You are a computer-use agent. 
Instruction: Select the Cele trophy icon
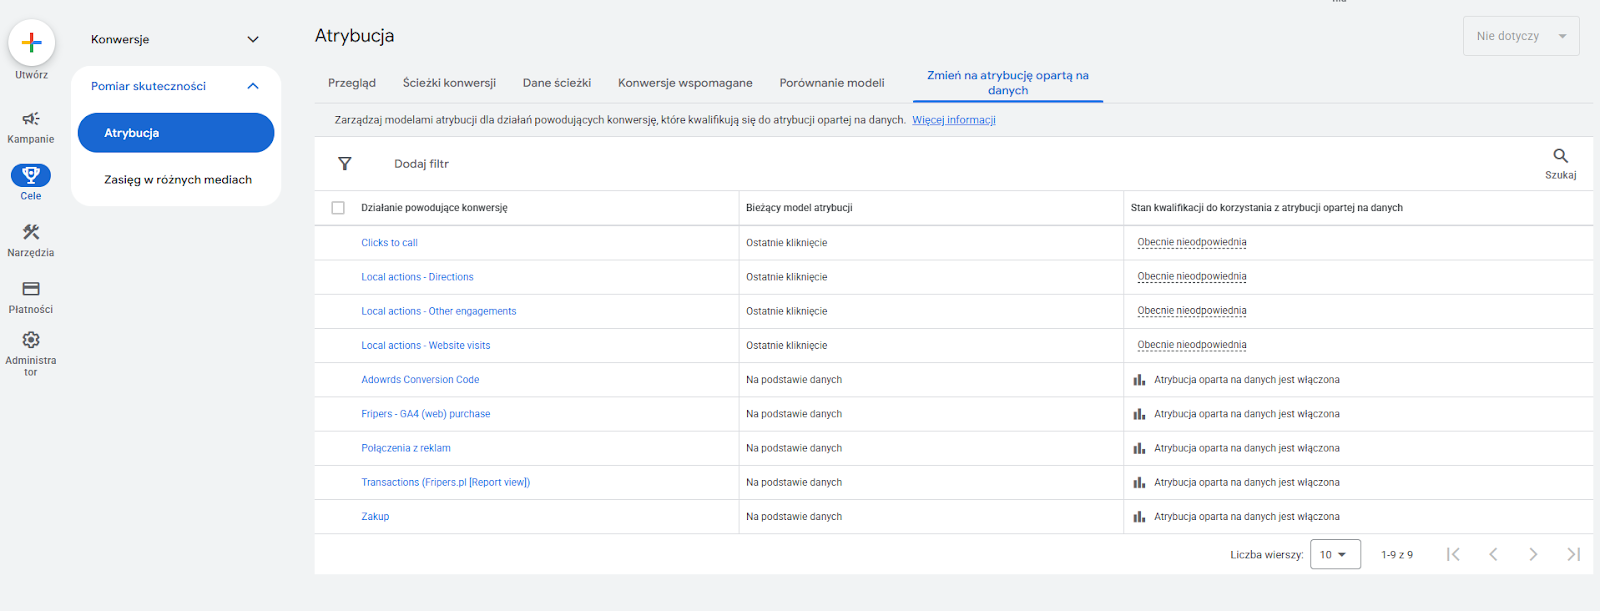tap(31, 176)
